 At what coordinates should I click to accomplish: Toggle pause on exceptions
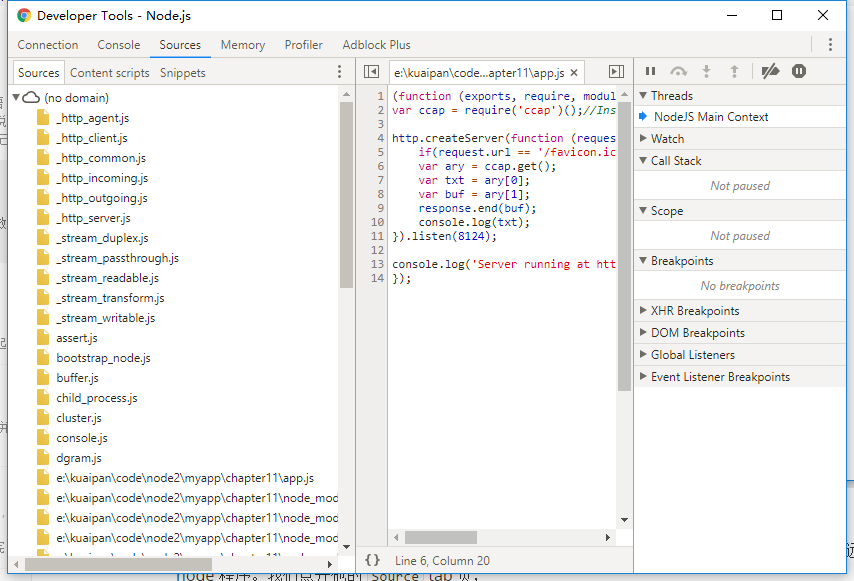pyautogui.click(x=799, y=71)
